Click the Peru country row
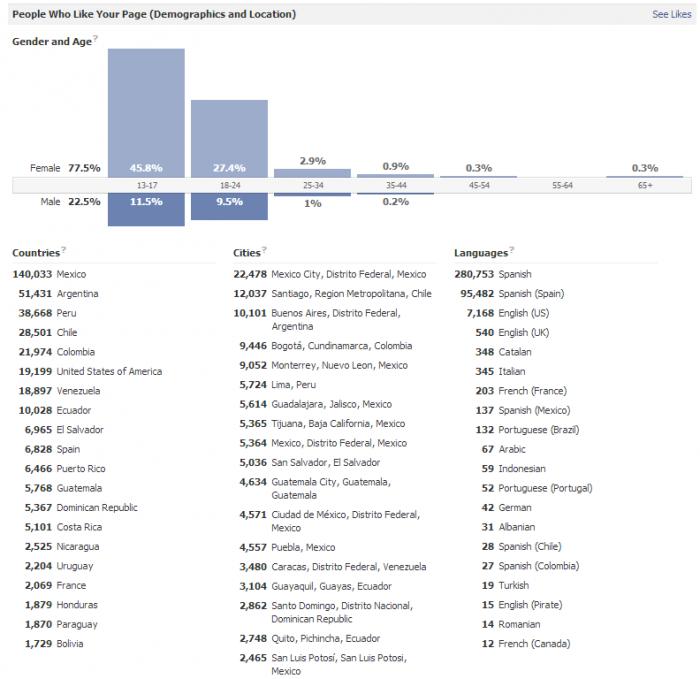 tap(47, 313)
